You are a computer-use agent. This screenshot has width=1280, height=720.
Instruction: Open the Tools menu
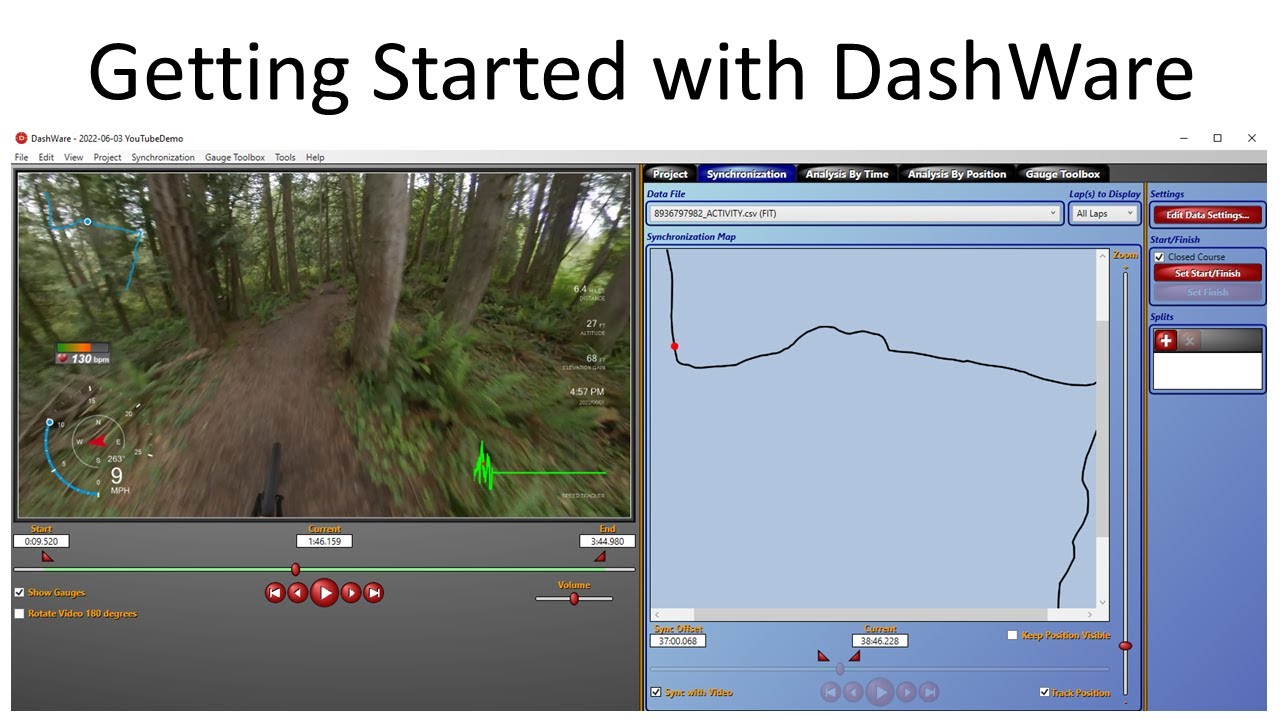(x=285, y=157)
